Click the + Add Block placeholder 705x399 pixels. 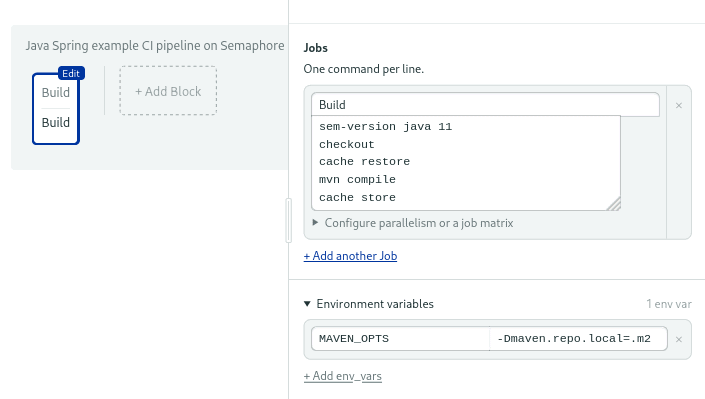coord(168,91)
